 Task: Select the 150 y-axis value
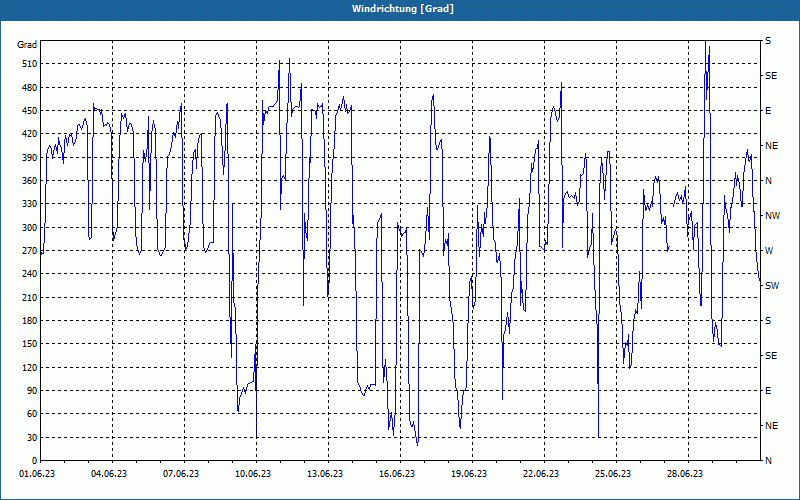29,344
